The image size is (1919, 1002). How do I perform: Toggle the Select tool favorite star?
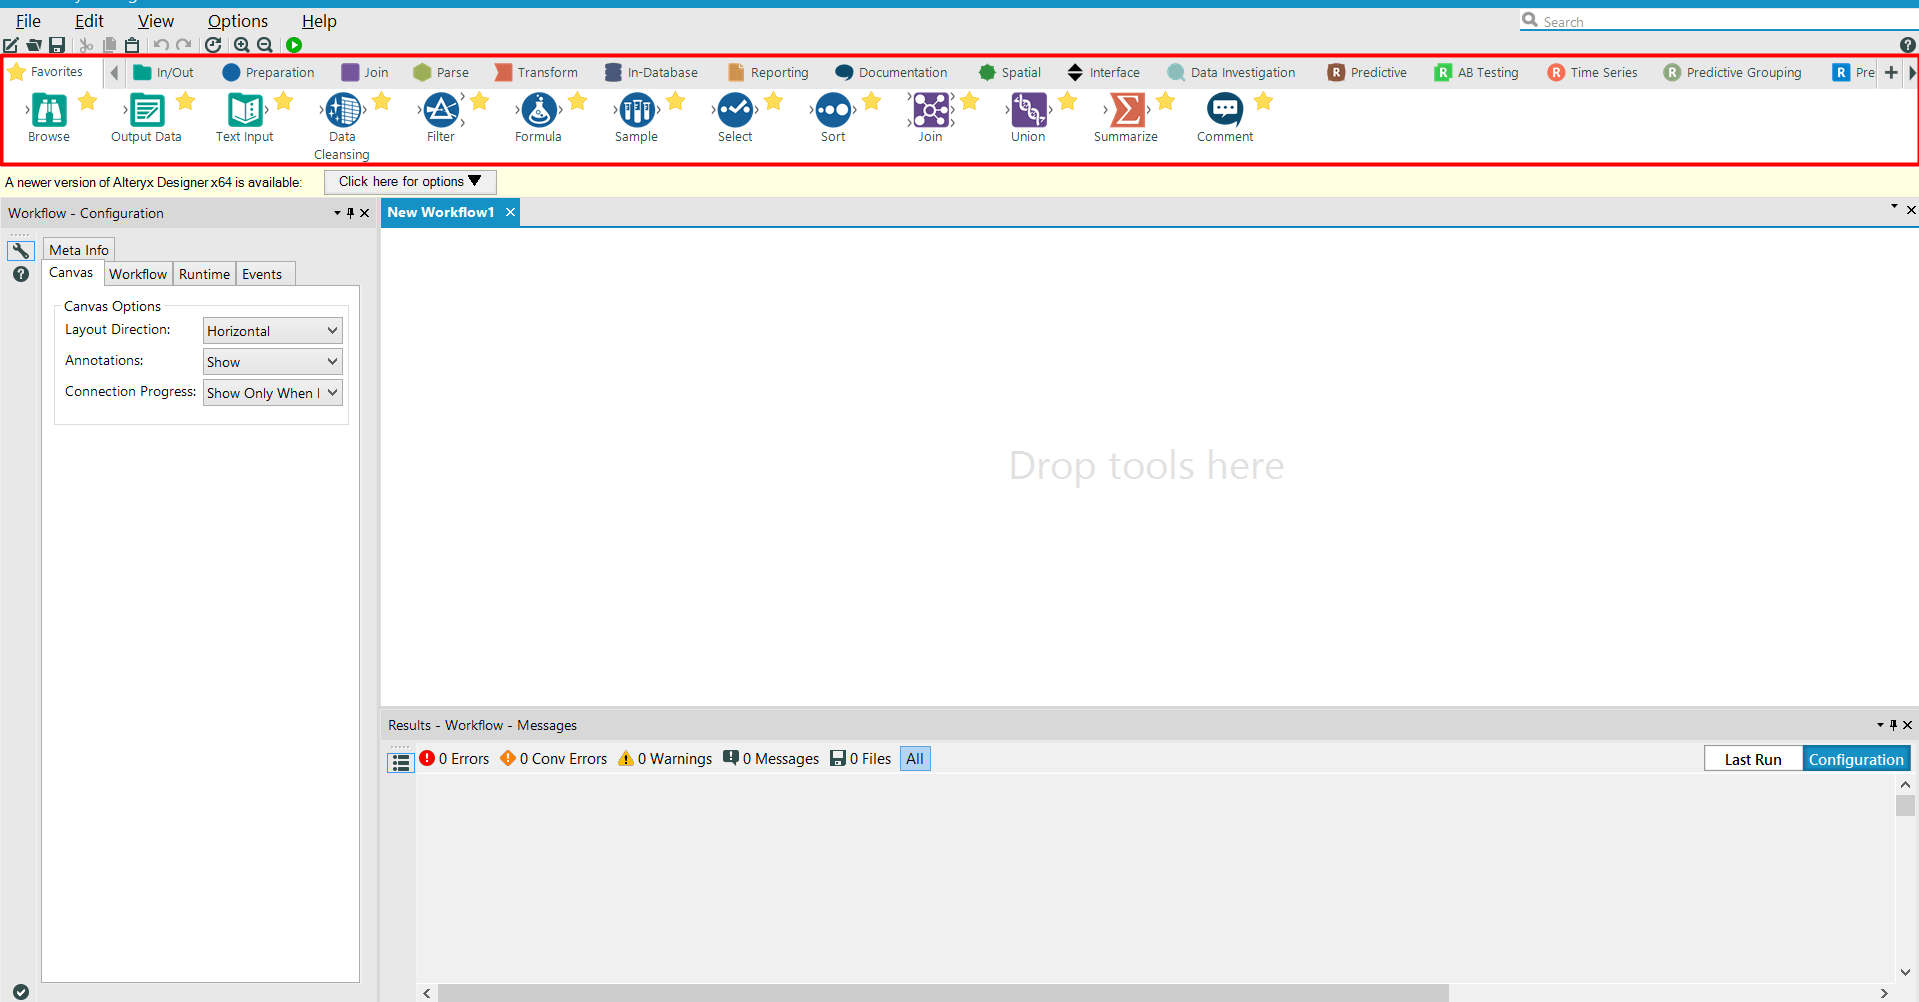pyautogui.click(x=773, y=100)
